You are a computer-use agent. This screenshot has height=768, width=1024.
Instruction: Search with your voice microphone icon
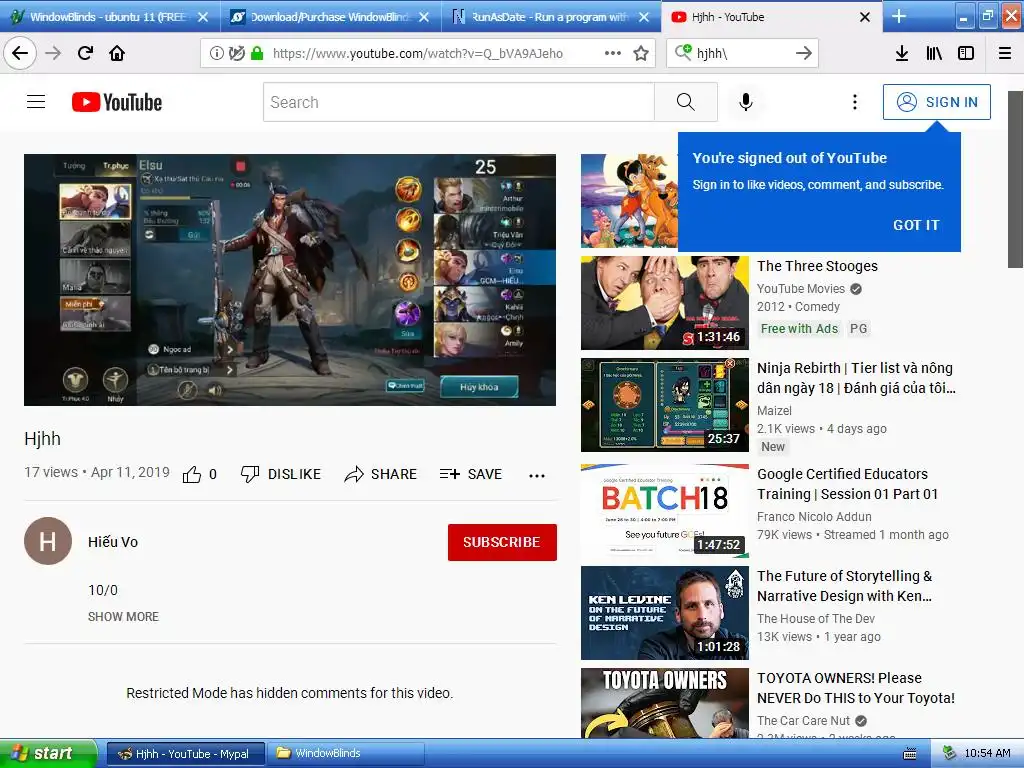(746, 102)
